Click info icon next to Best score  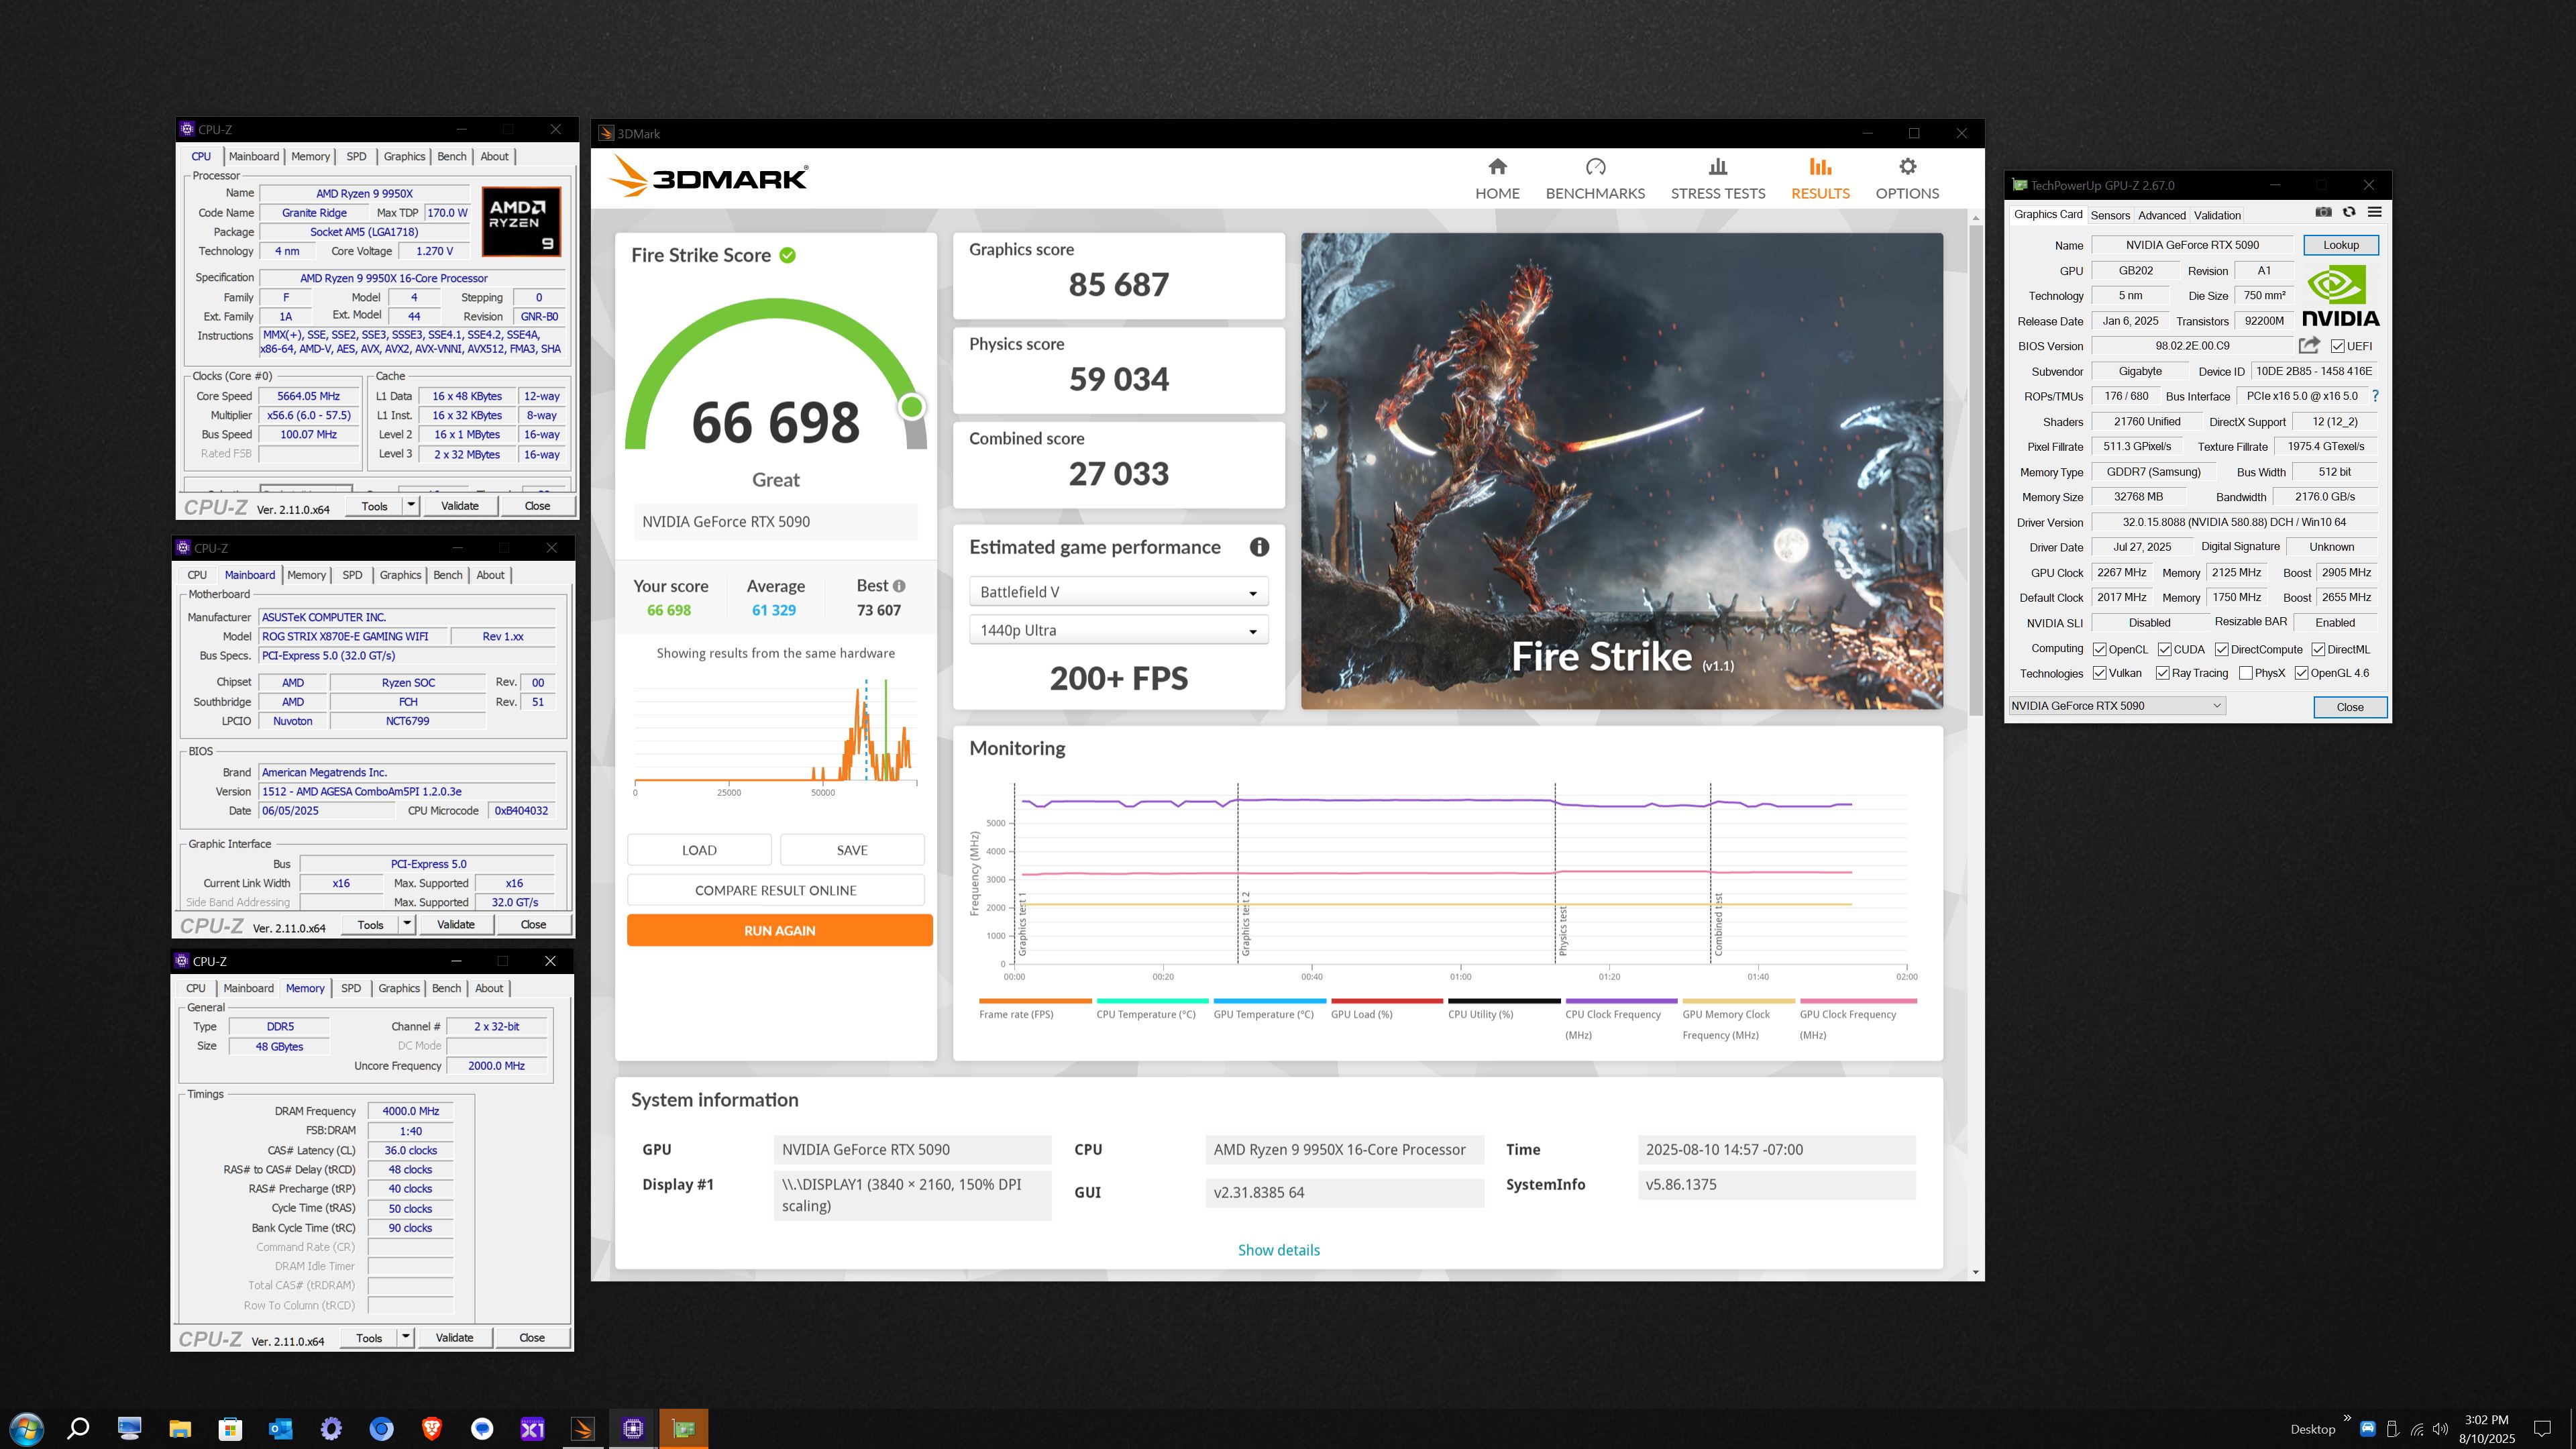(x=899, y=586)
